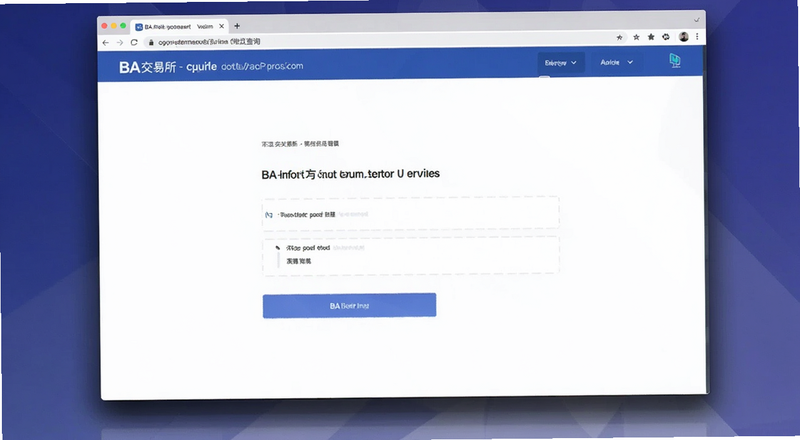Screen dimensions: 800x440
Task: Click the blue favicon on the BA tab
Action: (x=139, y=27)
